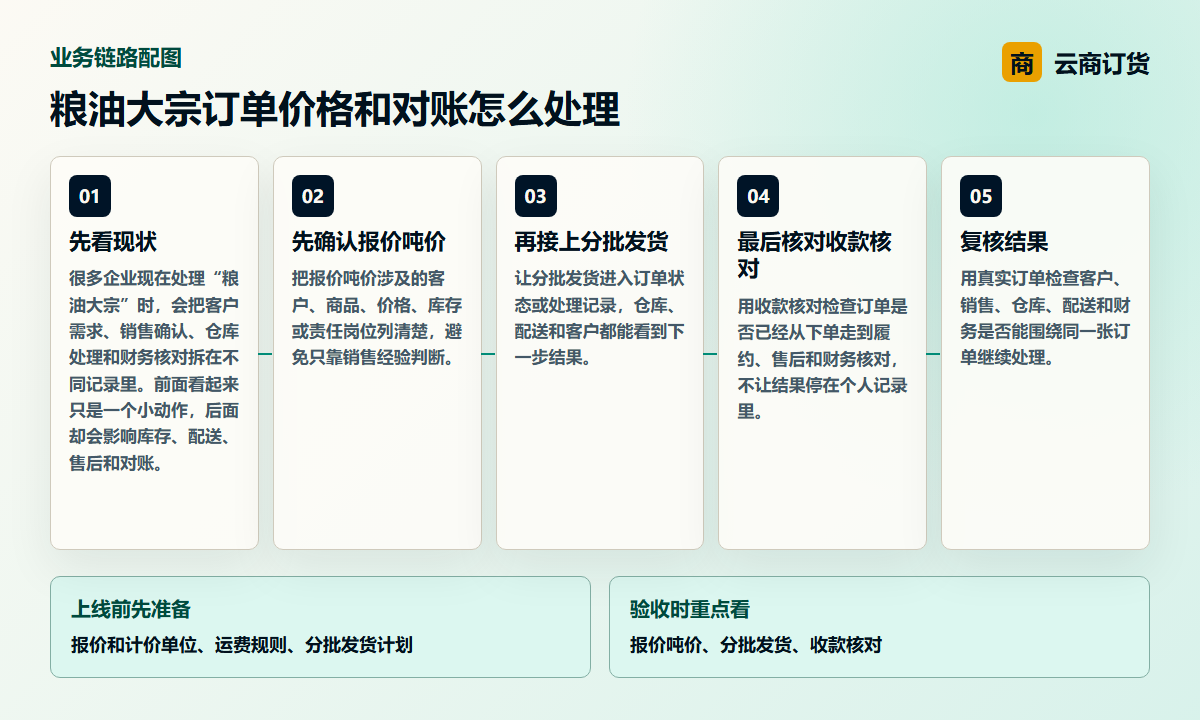Click the paragraph starting 用收款核对检查订单
This screenshot has width=1200, height=720.
click(x=822, y=358)
